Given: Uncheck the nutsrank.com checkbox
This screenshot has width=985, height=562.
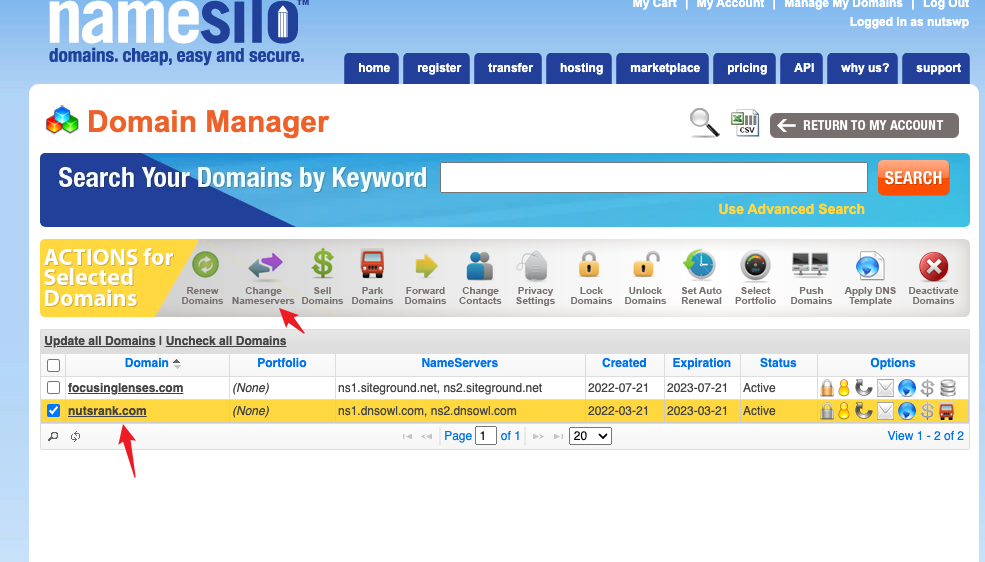Looking at the screenshot, I should coord(54,411).
